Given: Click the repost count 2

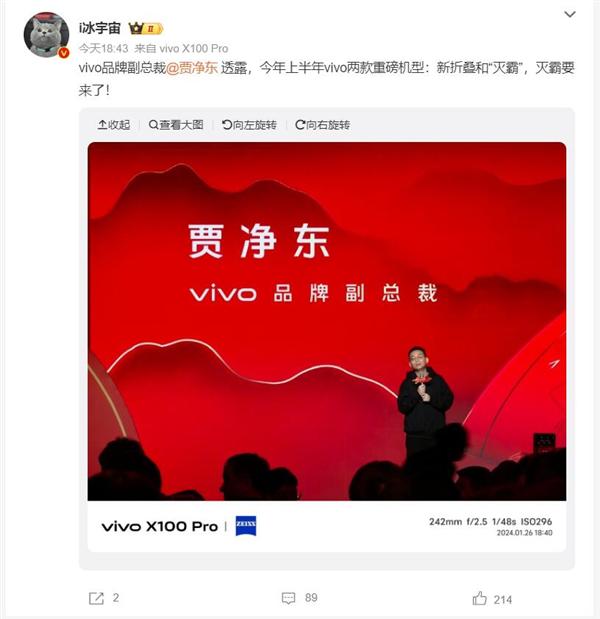Looking at the screenshot, I should tap(116, 598).
